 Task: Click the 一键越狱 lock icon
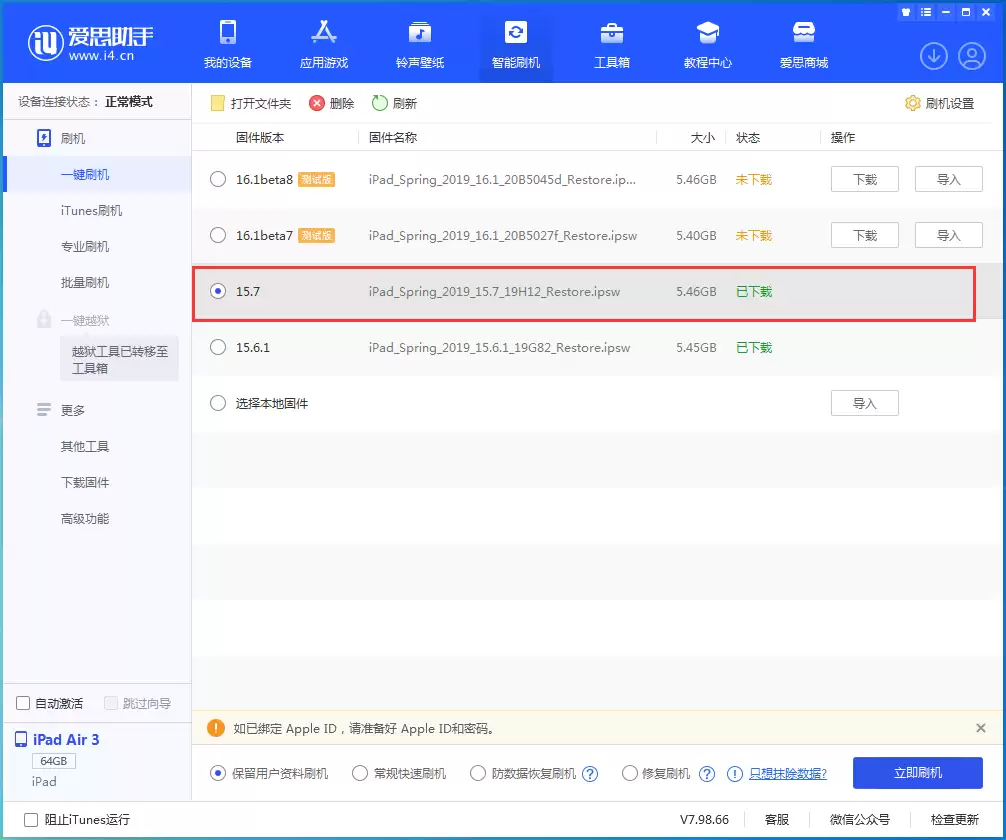tap(44, 319)
